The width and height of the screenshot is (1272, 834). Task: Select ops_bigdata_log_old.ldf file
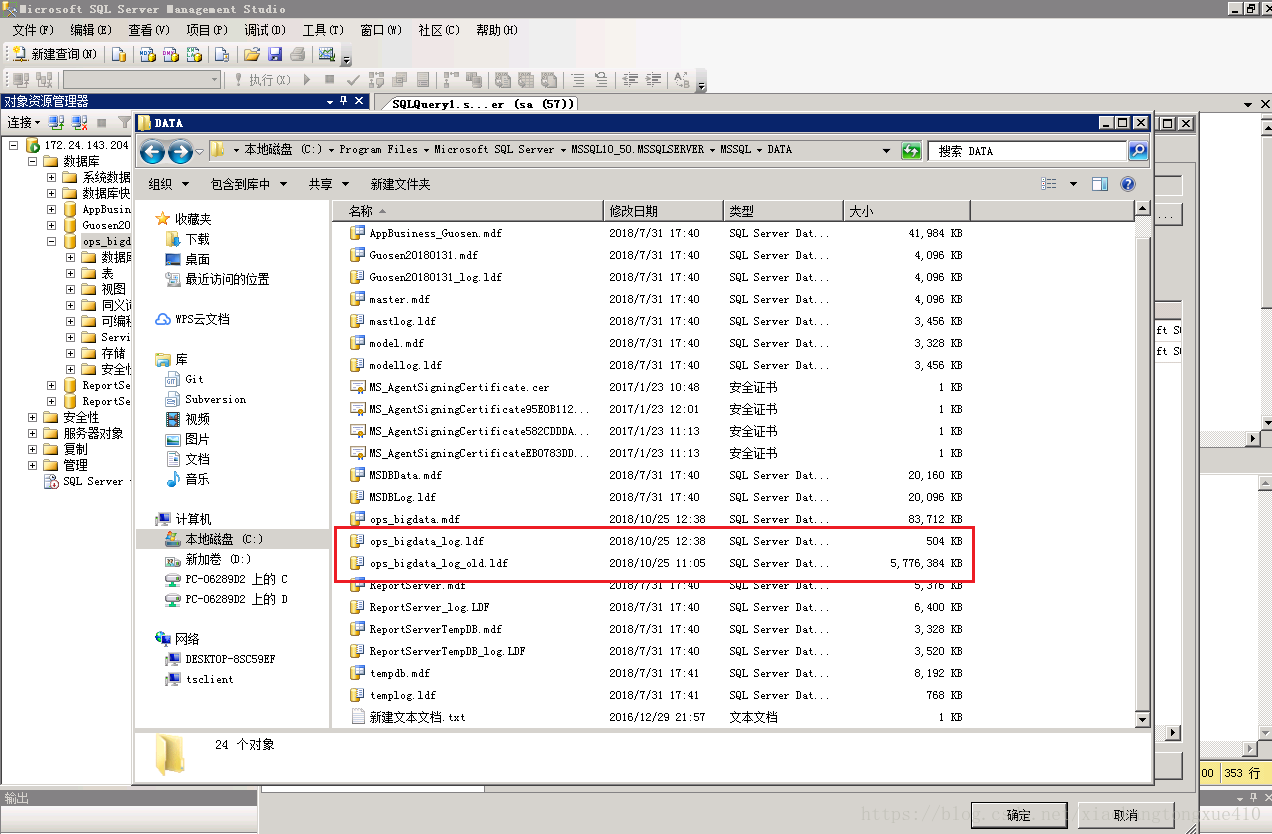tap(438, 563)
